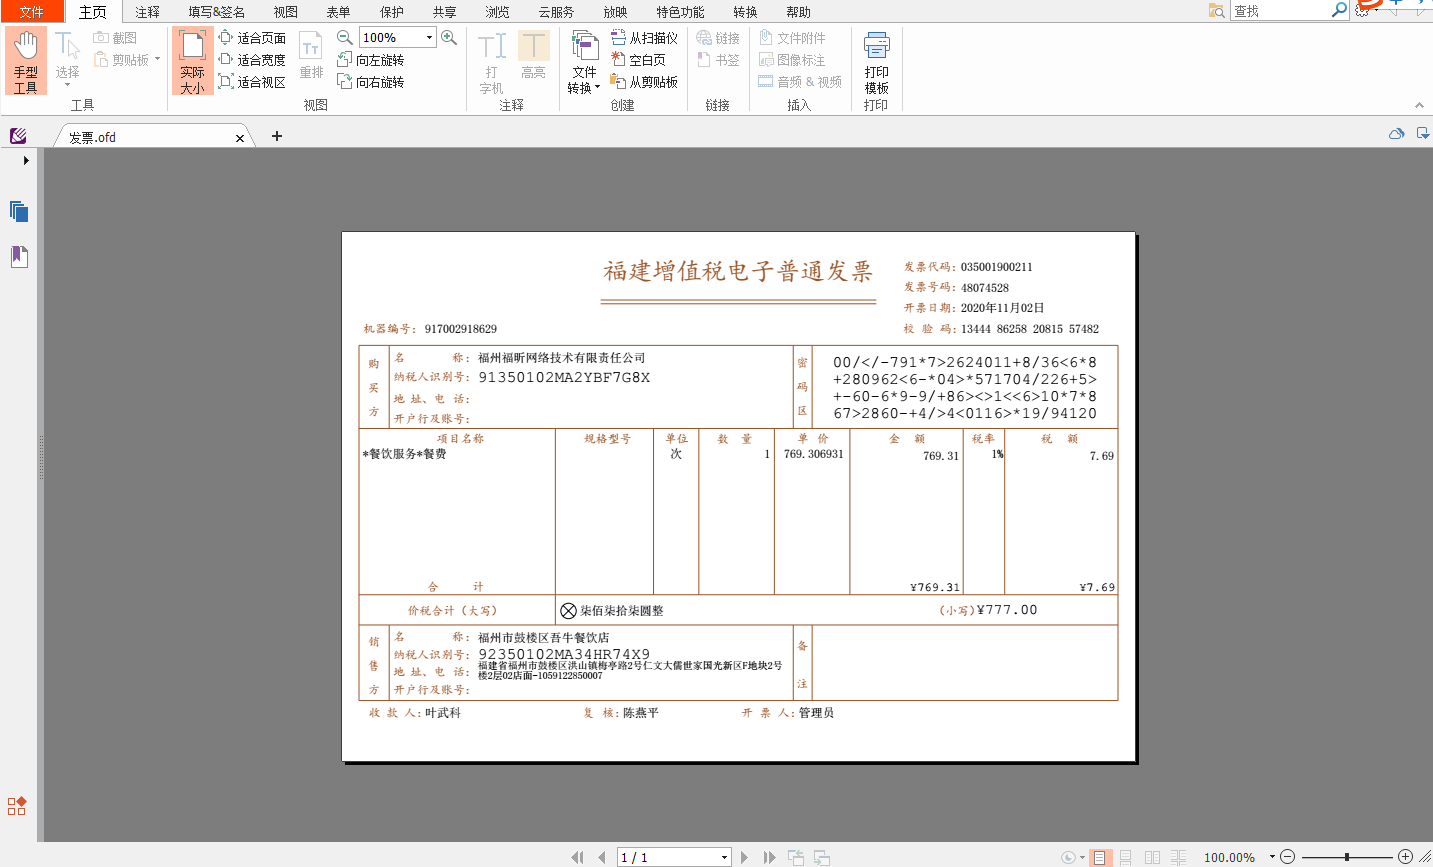Image resolution: width=1433 pixels, height=867 pixels.
Task: Enable actual size (实际大小) display
Action: point(191,60)
